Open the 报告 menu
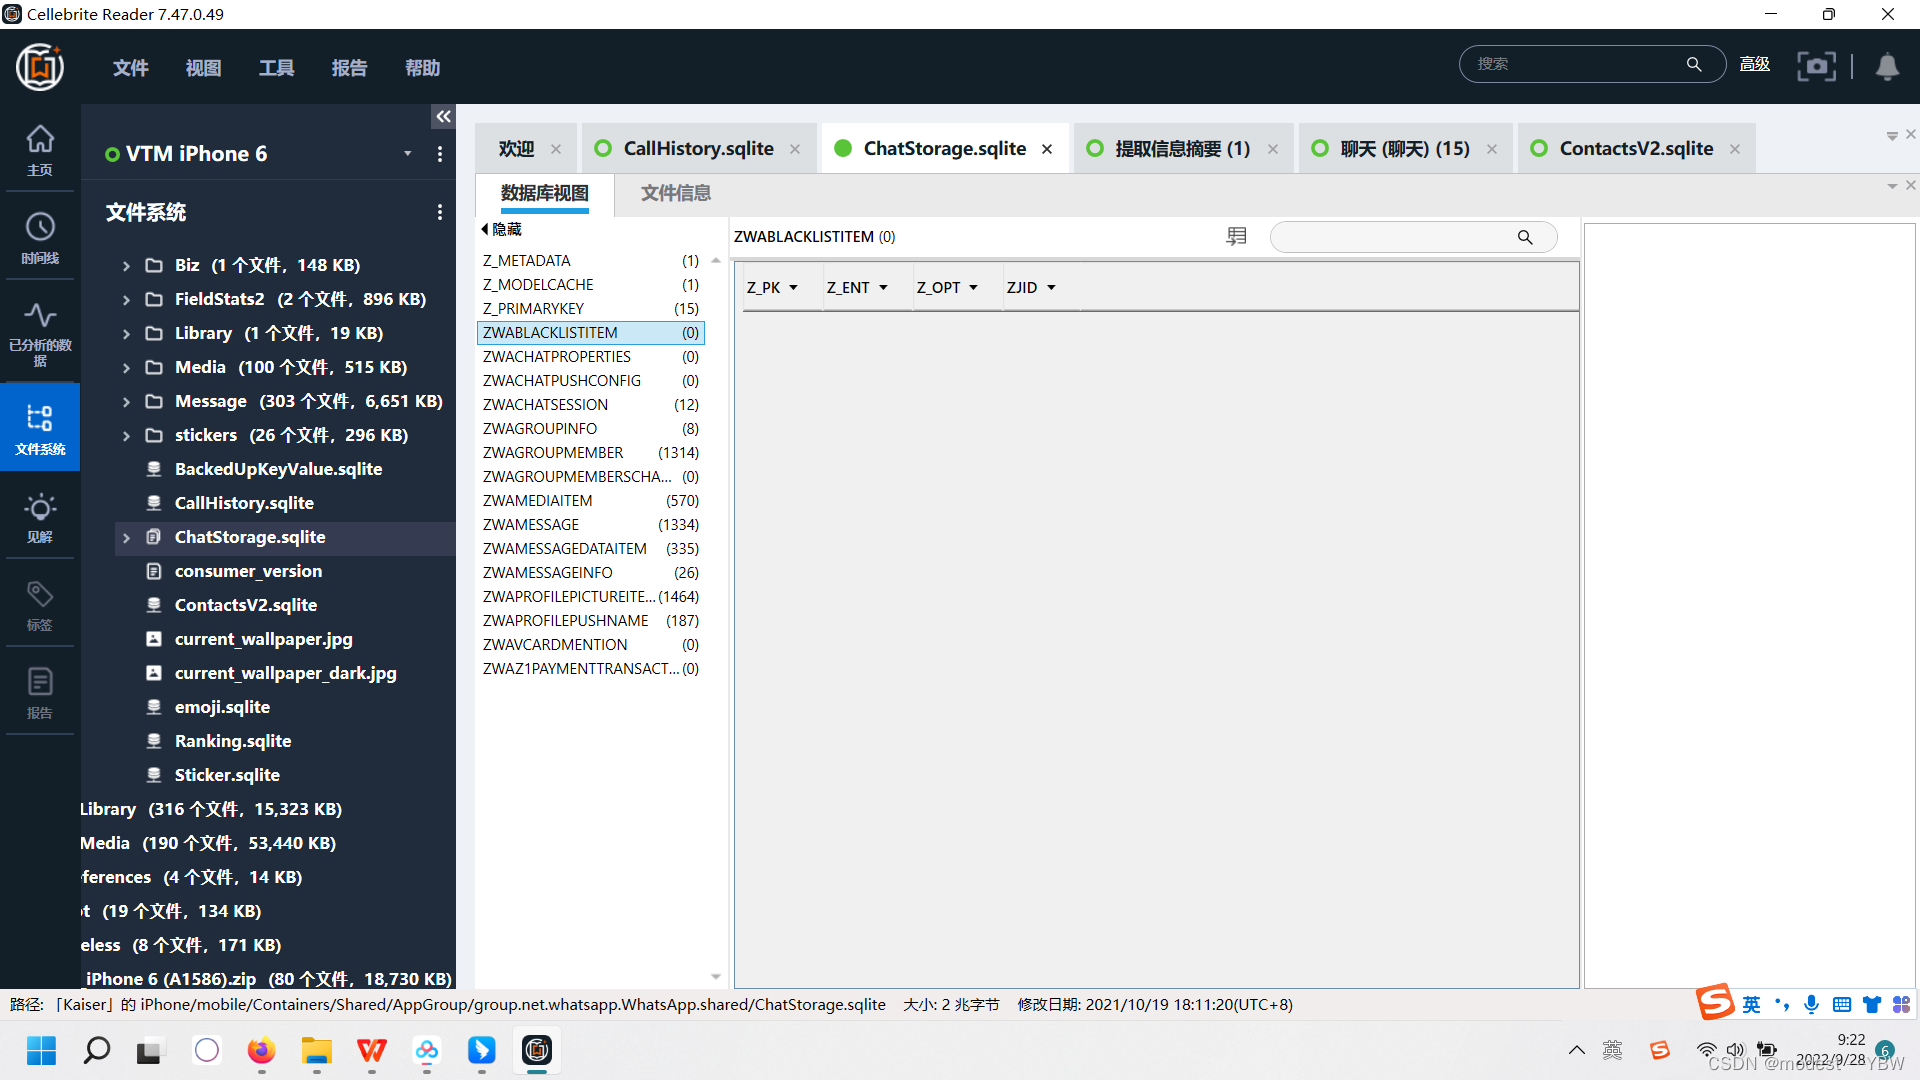The image size is (1920, 1080). click(x=349, y=68)
